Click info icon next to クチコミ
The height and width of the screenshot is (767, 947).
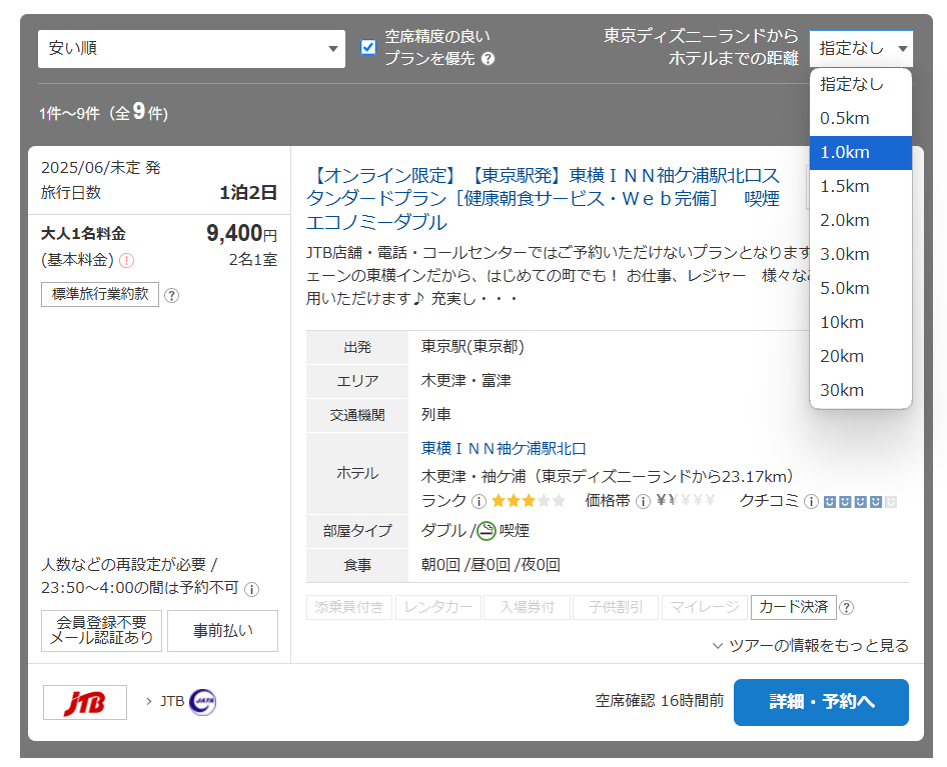tap(811, 501)
